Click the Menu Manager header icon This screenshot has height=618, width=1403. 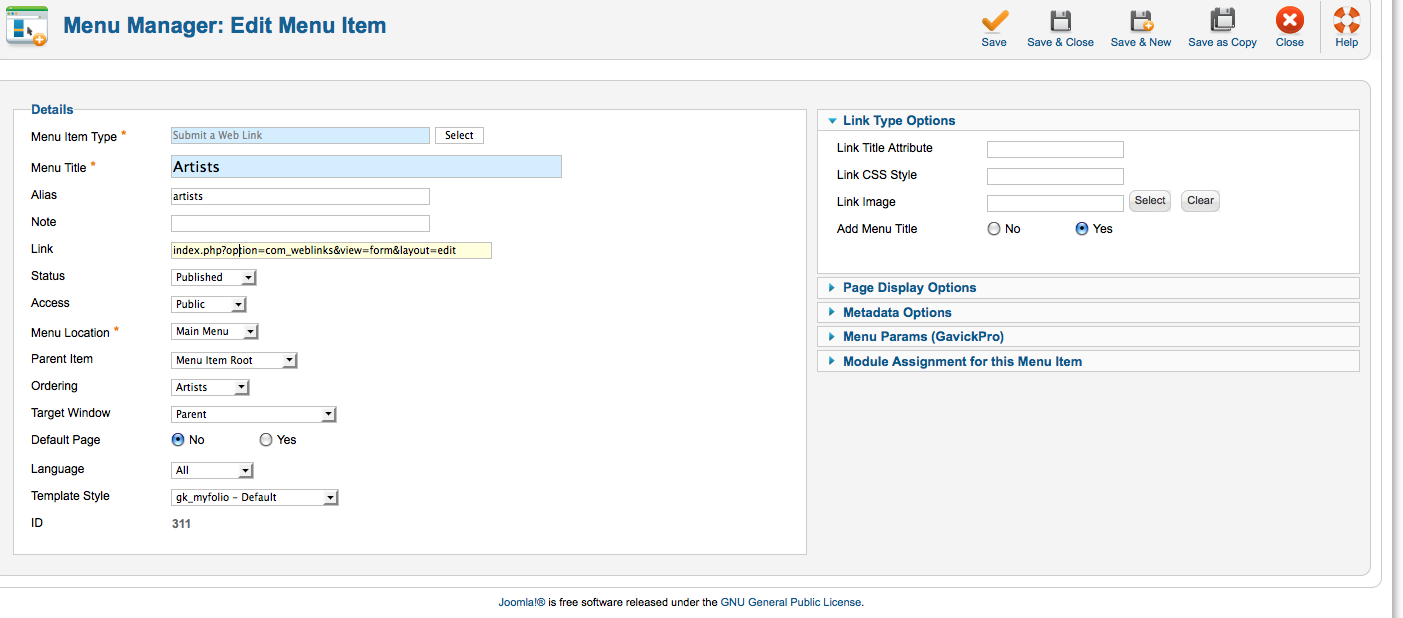(x=27, y=25)
